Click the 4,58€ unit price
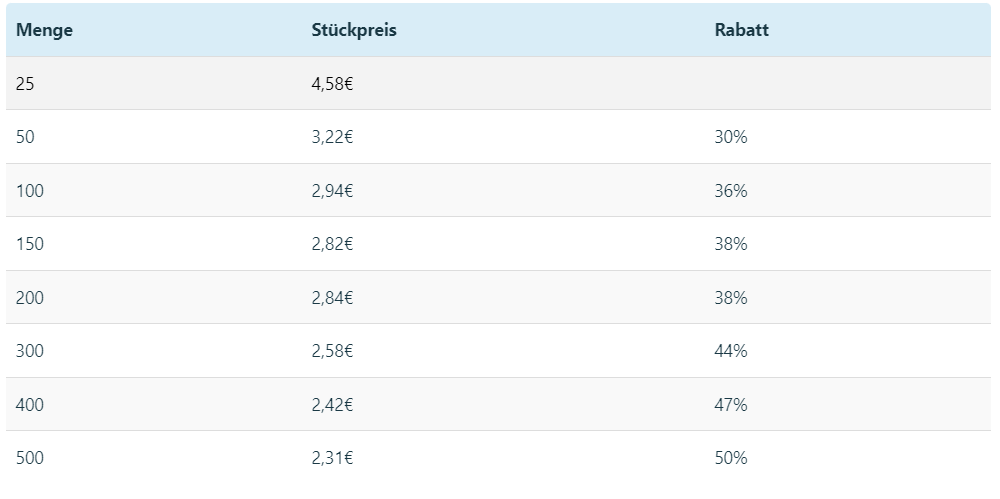This screenshot has width=1000, height=499. pyautogui.click(x=332, y=84)
